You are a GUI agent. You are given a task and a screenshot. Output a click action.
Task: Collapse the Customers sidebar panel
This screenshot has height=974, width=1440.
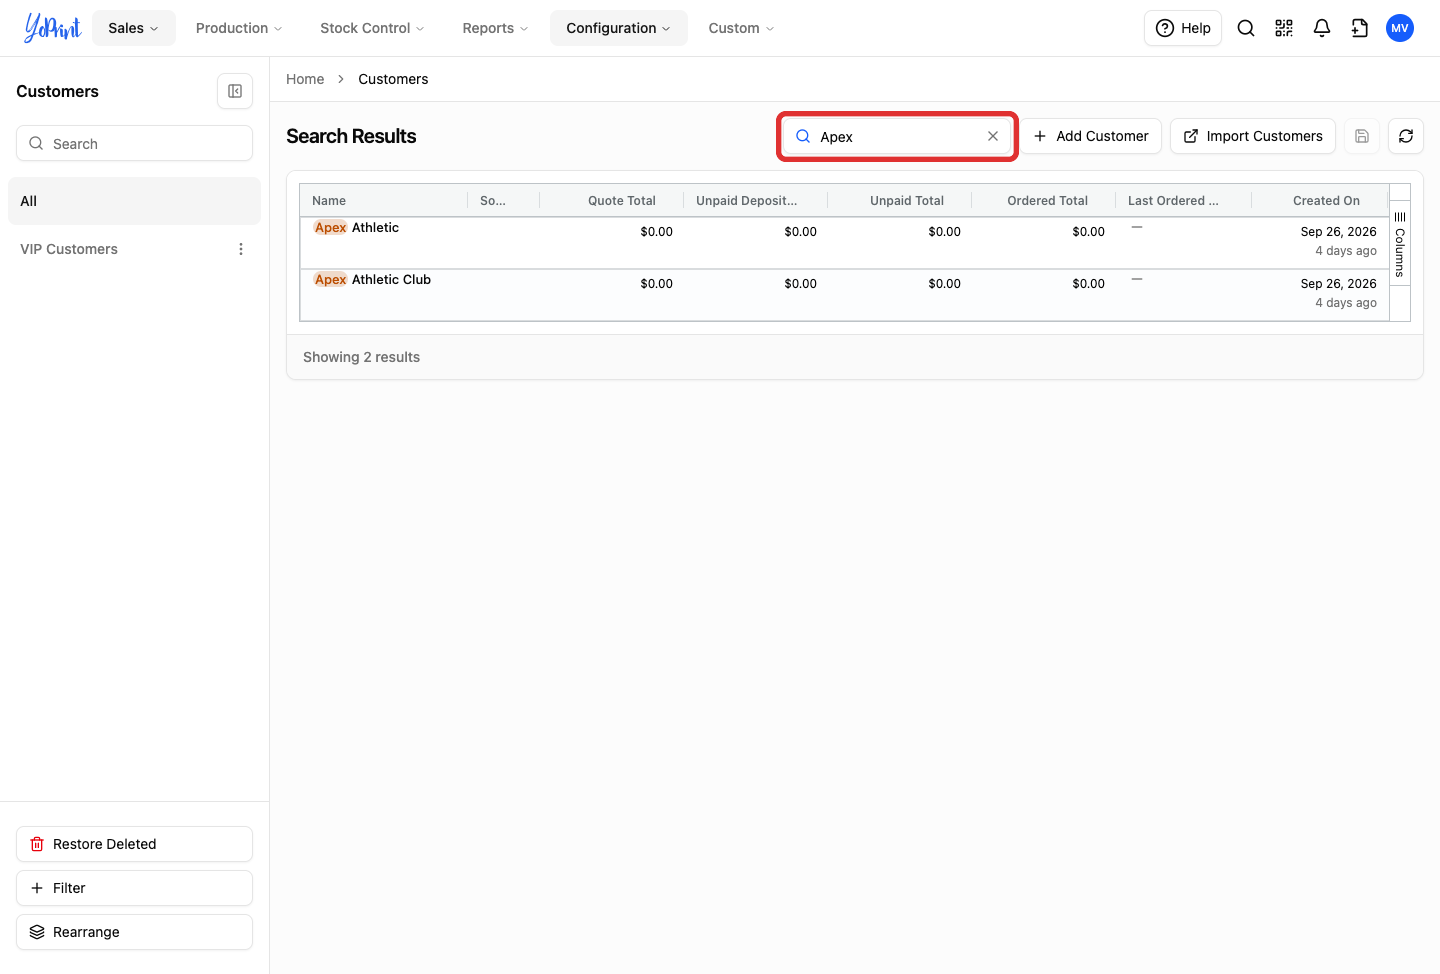235,91
